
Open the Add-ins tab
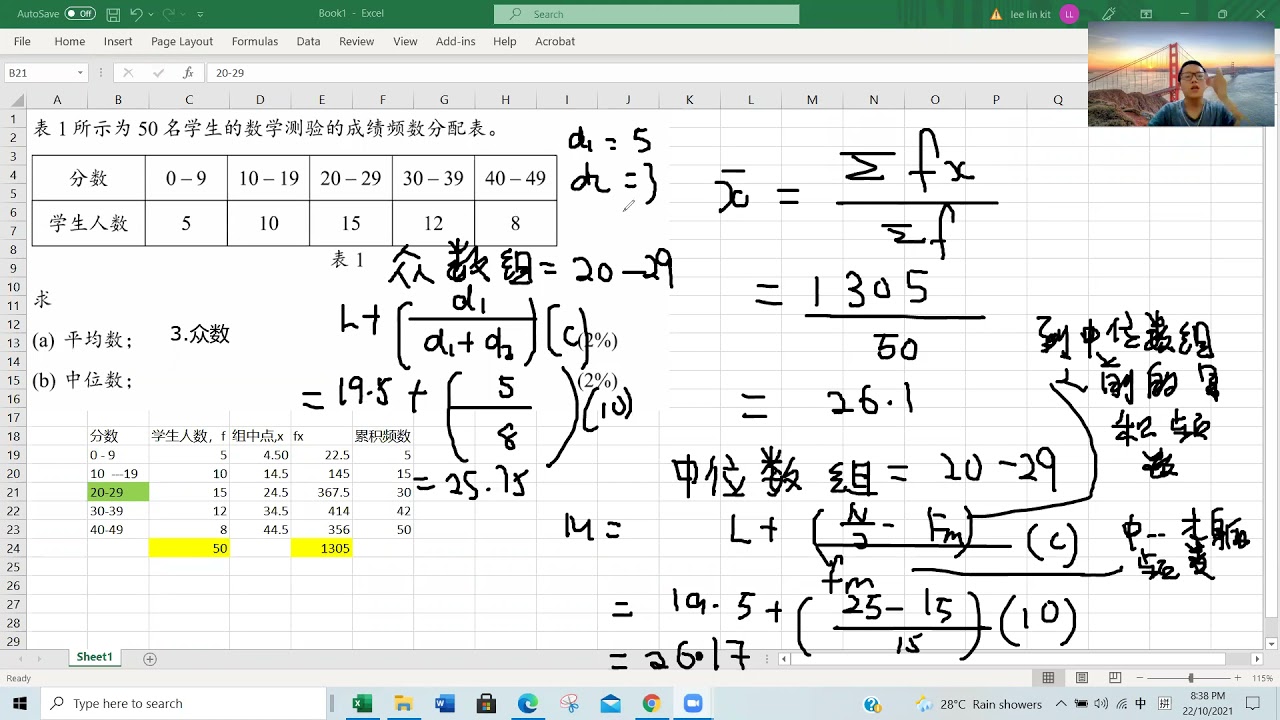[456, 41]
